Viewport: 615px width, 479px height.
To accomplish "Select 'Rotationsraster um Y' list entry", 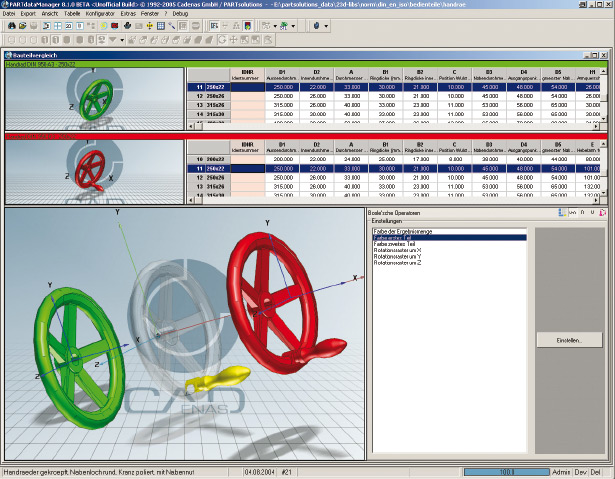I will [449, 257].
